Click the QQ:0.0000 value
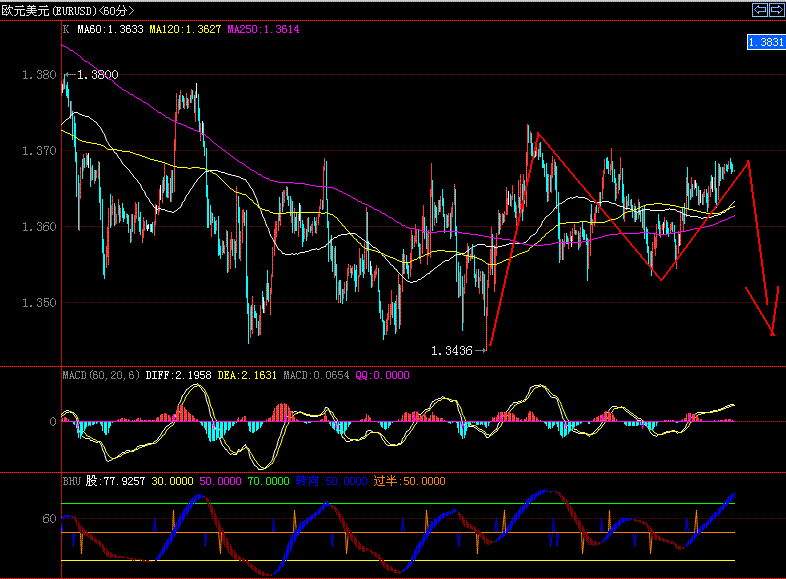This screenshot has width=786, height=579. tap(382, 375)
